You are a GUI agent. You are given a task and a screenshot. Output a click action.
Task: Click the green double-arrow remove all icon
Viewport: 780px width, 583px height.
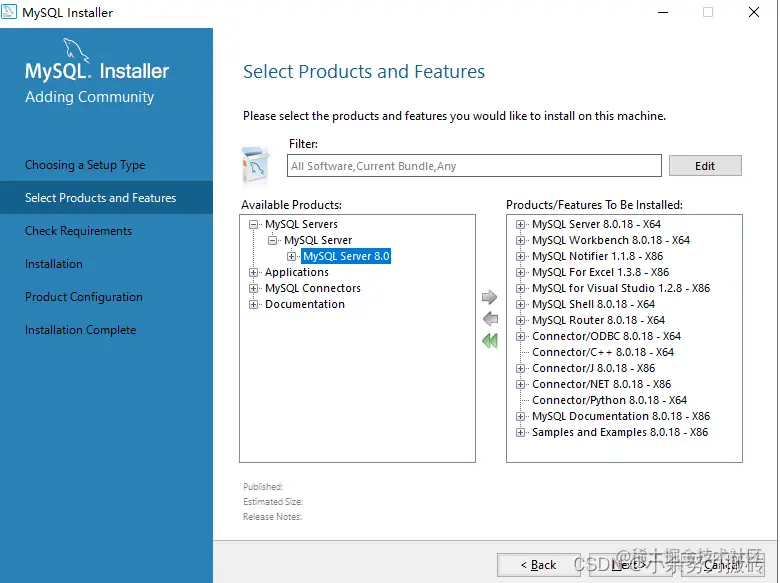point(490,341)
